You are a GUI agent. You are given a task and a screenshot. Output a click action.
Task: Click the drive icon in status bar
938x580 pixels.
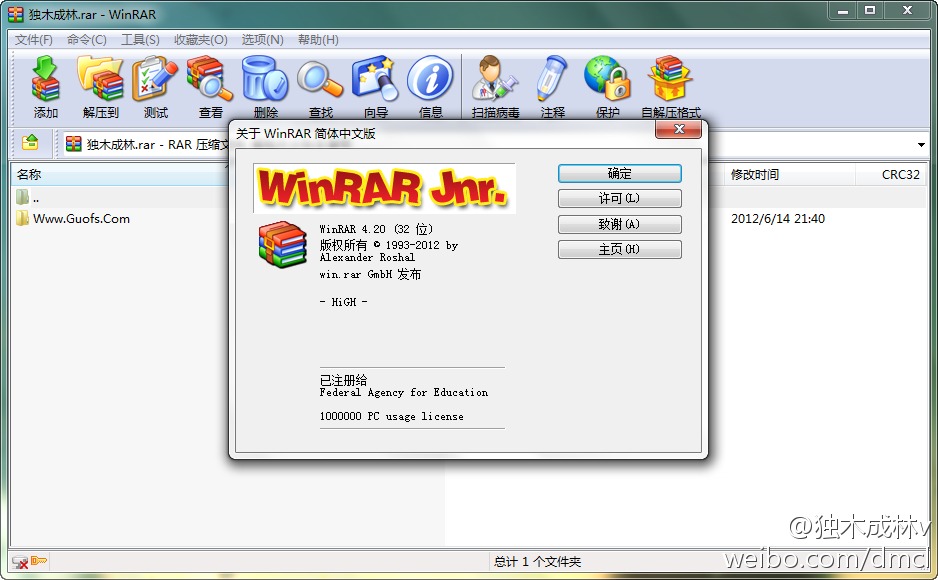click(x=20, y=561)
